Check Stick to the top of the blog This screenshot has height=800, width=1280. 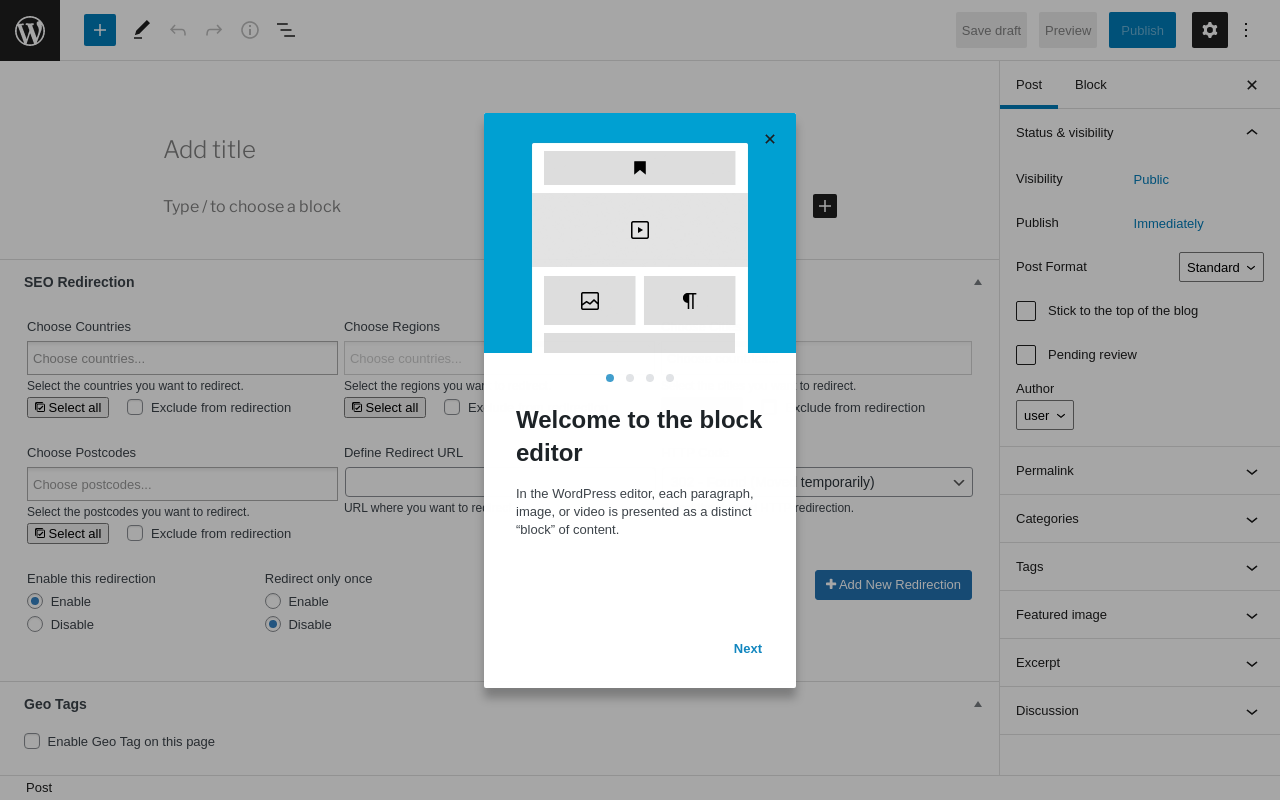tap(1026, 311)
